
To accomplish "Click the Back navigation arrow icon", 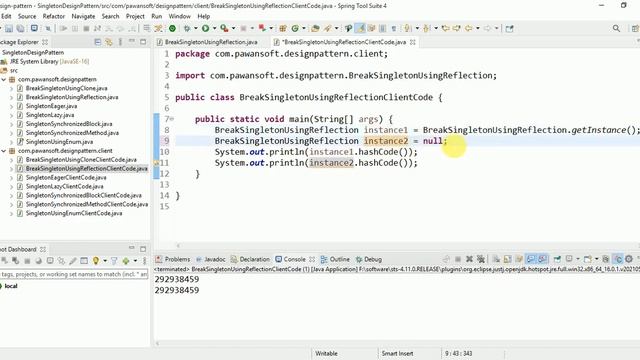I will click(x=469, y=28).
